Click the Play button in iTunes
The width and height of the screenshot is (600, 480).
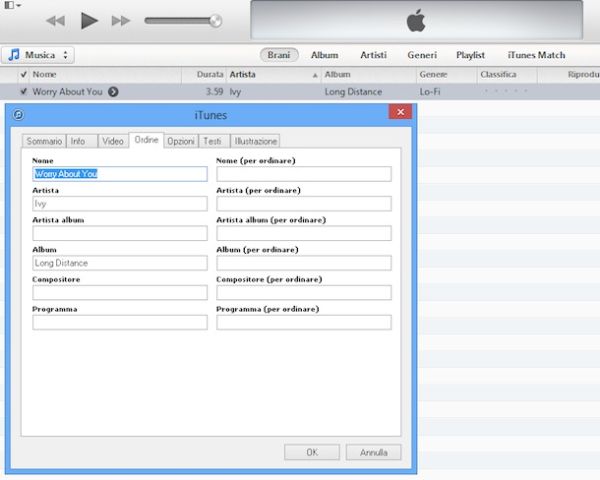89,20
